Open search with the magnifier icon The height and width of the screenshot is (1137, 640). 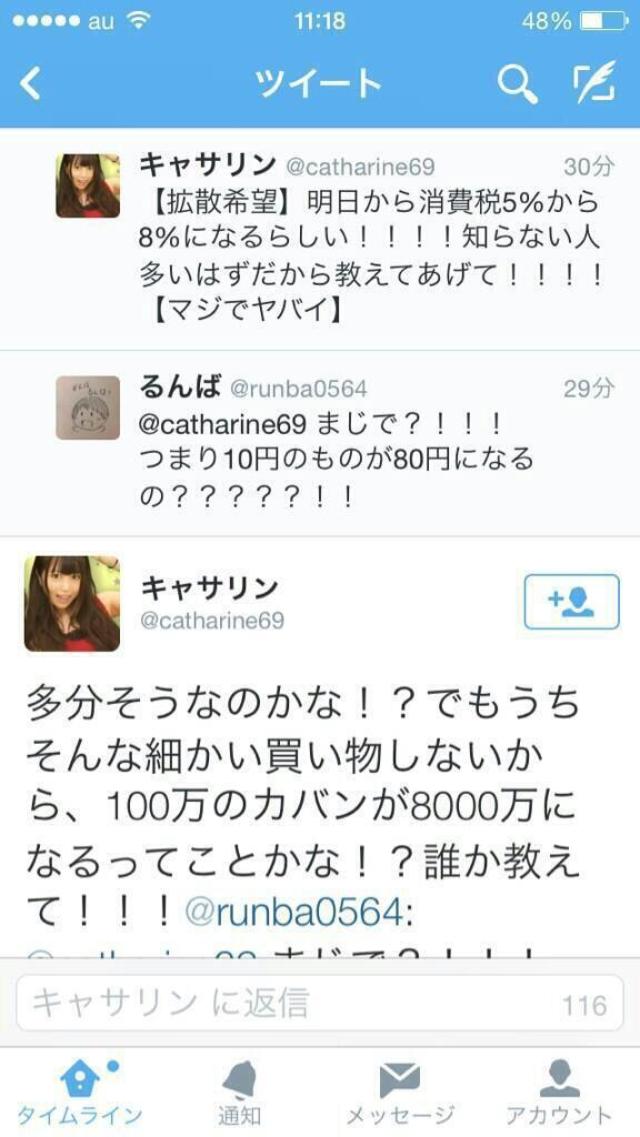click(x=517, y=84)
